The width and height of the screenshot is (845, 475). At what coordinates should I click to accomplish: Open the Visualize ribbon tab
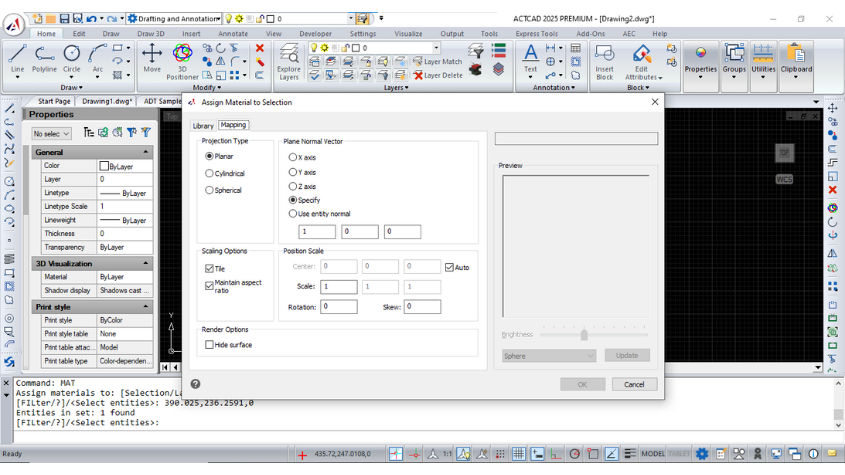408,33
